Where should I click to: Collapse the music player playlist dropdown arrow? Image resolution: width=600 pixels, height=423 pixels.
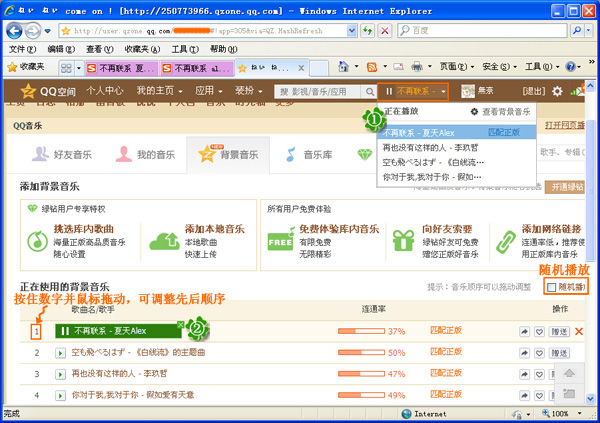pyautogui.click(x=443, y=91)
